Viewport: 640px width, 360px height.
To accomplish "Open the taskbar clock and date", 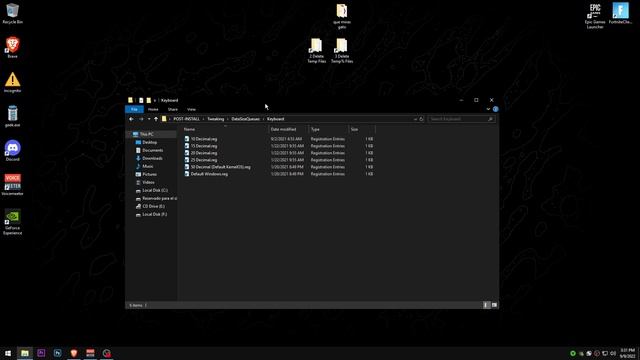I will pos(627,353).
